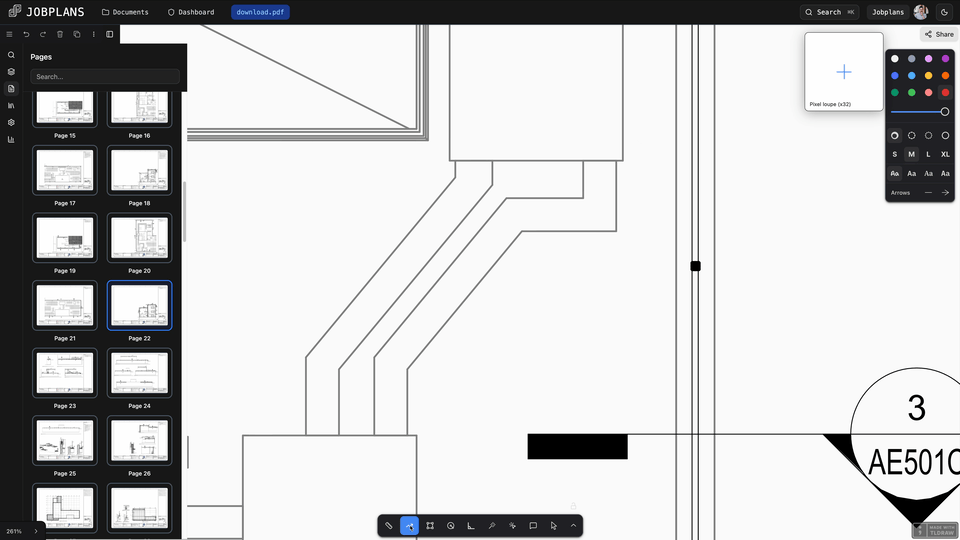Image resolution: width=960 pixels, height=540 pixels.
Task: Open the Dashboard menu item
Action: [191, 12]
